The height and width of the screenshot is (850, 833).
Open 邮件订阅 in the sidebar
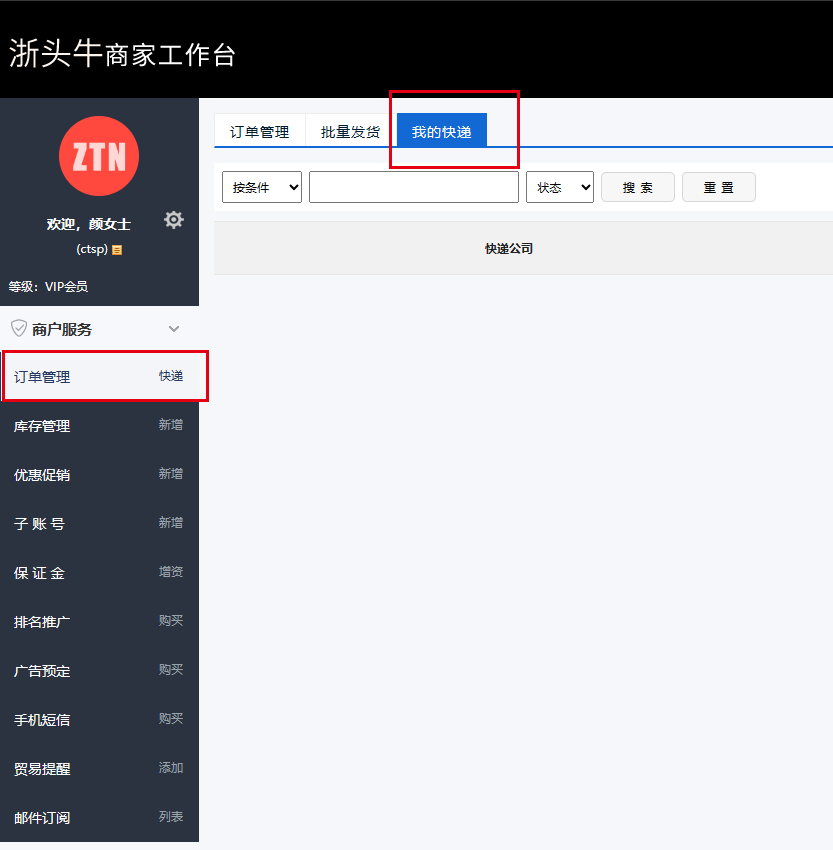point(42,818)
